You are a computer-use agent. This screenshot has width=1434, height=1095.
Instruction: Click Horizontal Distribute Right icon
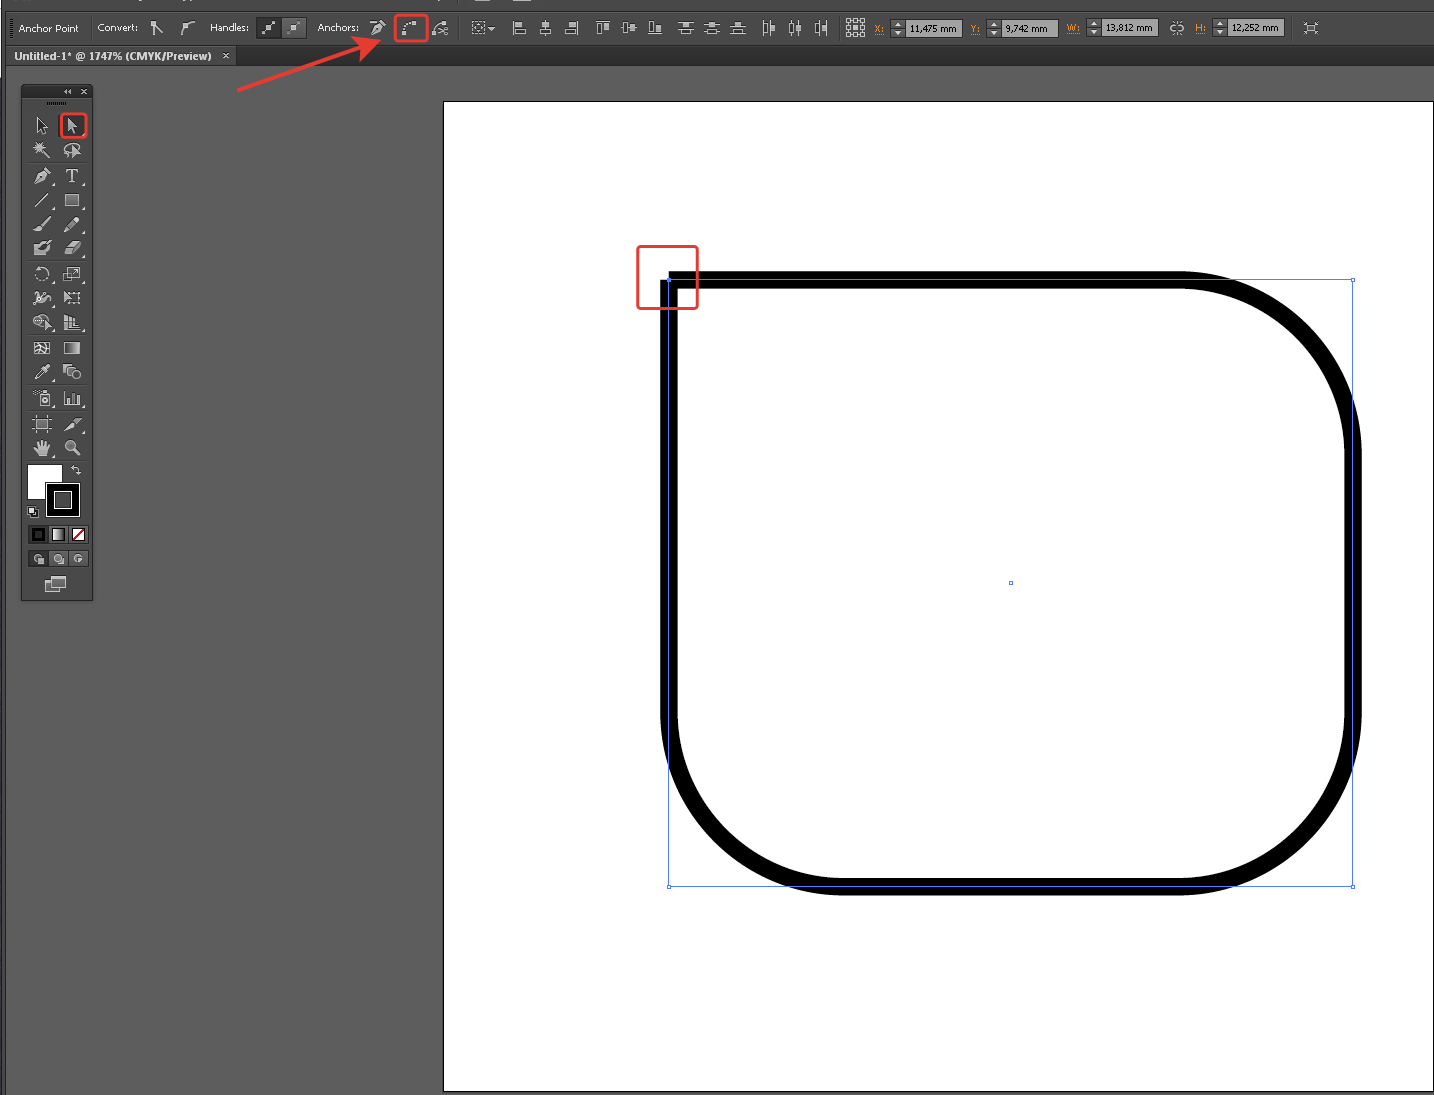[x=820, y=28]
